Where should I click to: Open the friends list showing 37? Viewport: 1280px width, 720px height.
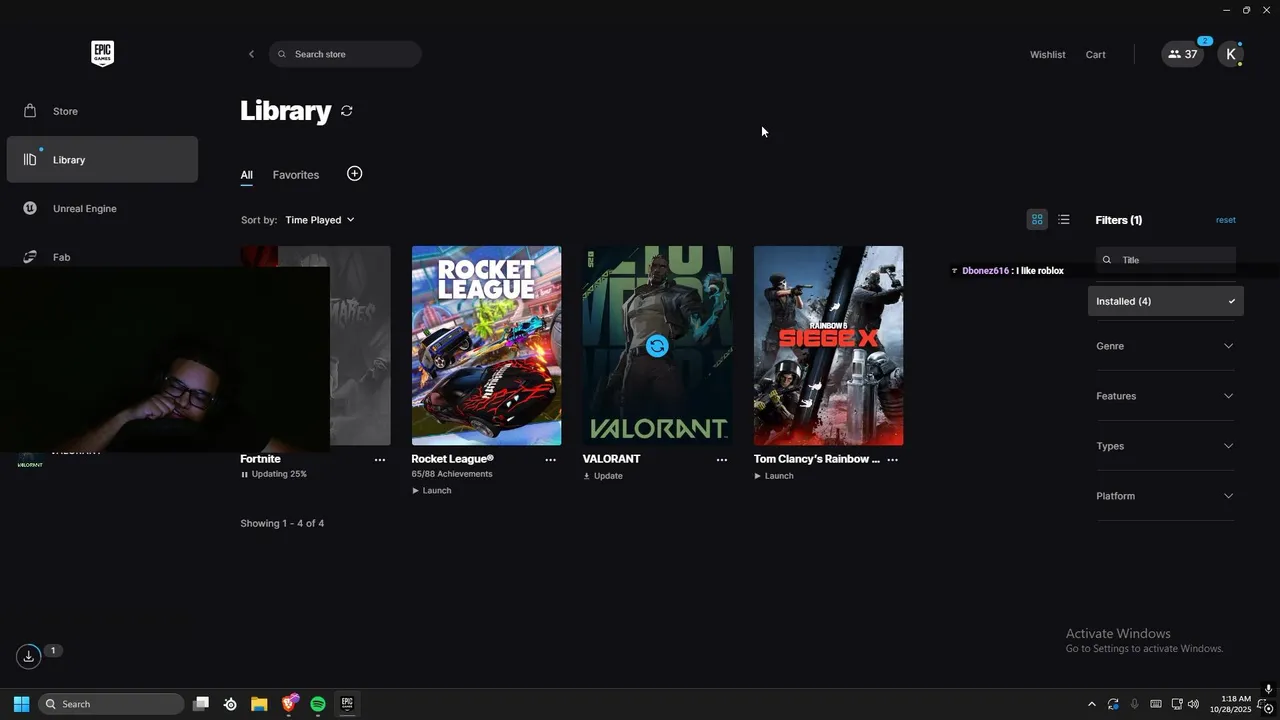[x=1182, y=55]
